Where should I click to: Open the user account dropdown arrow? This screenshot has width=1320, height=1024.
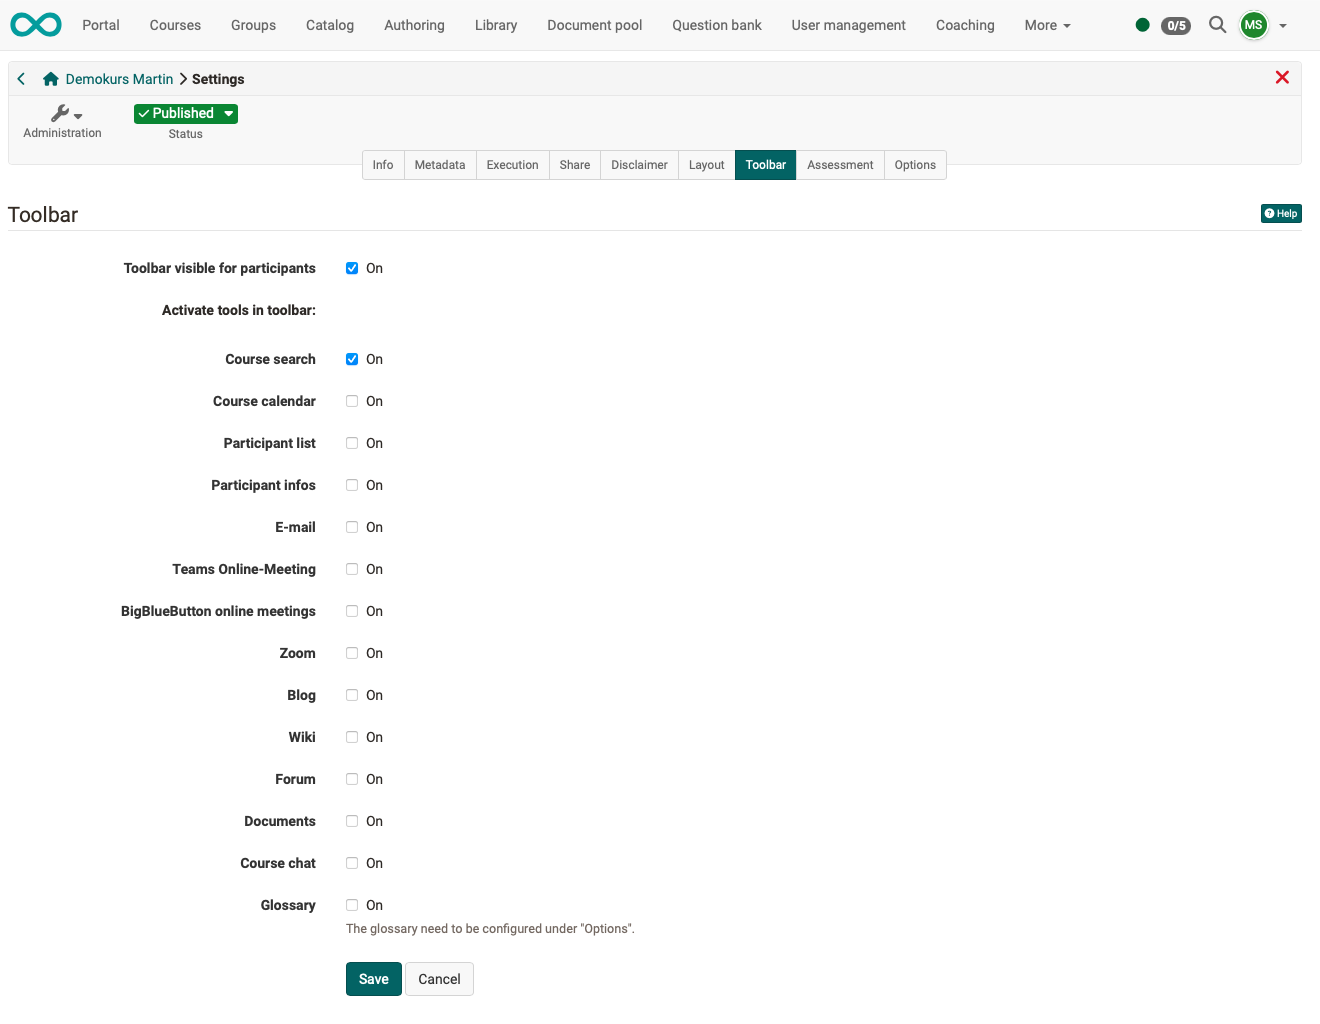pyautogui.click(x=1282, y=25)
